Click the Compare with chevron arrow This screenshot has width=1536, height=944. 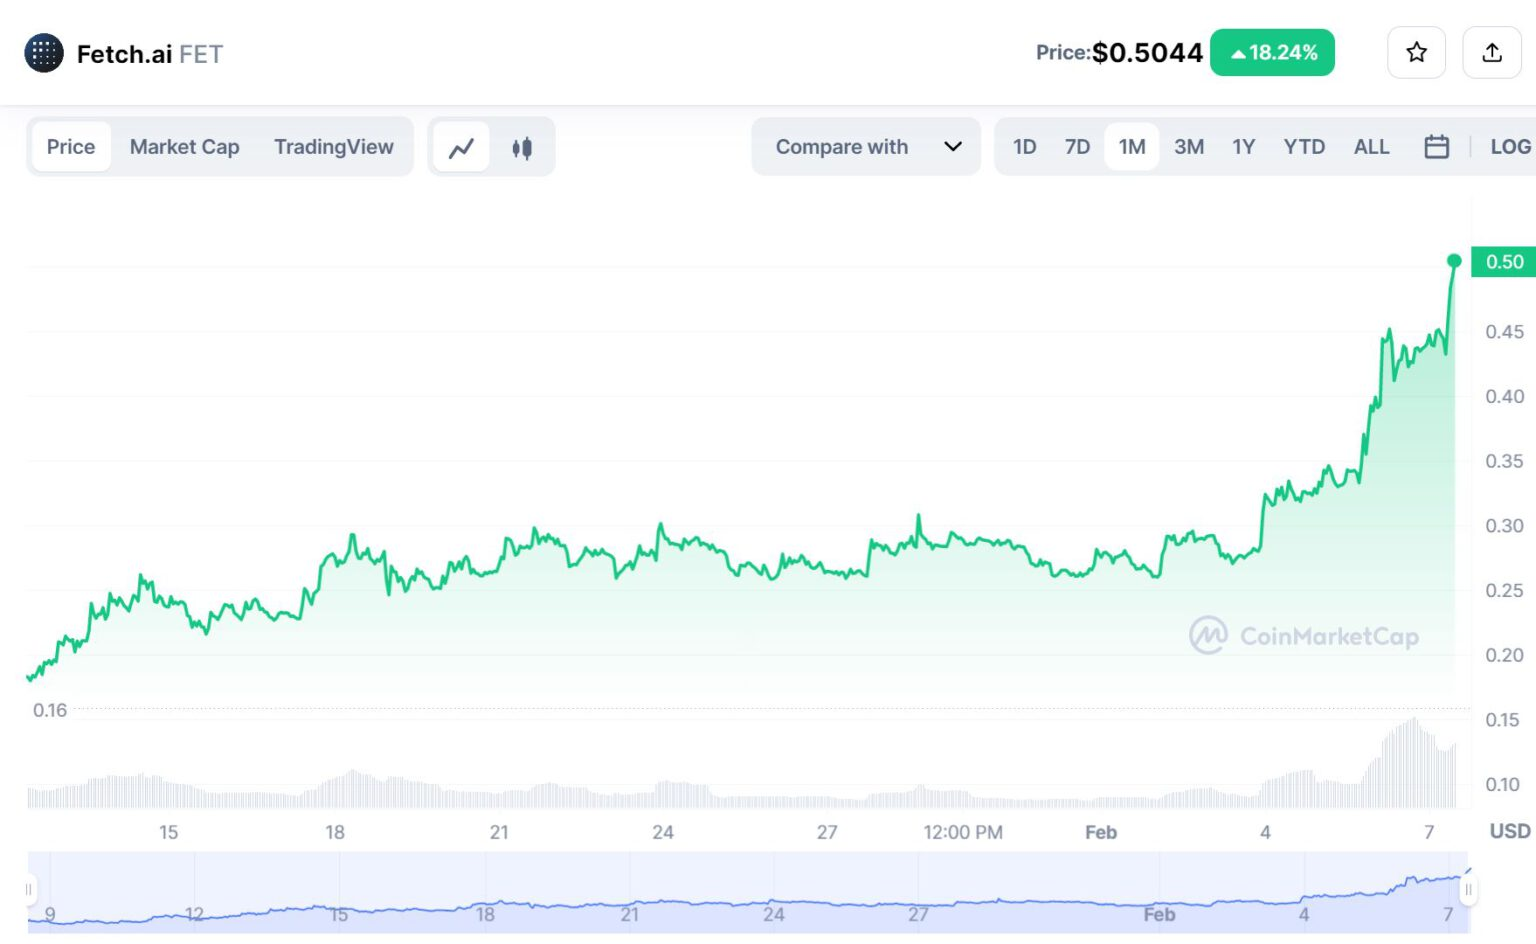click(x=953, y=147)
